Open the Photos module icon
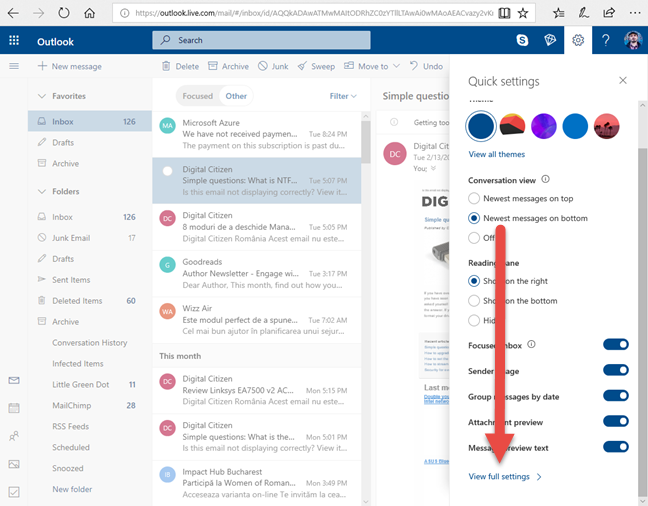This screenshot has height=506, width=648. pyautogui.click(x=14, y=464)
